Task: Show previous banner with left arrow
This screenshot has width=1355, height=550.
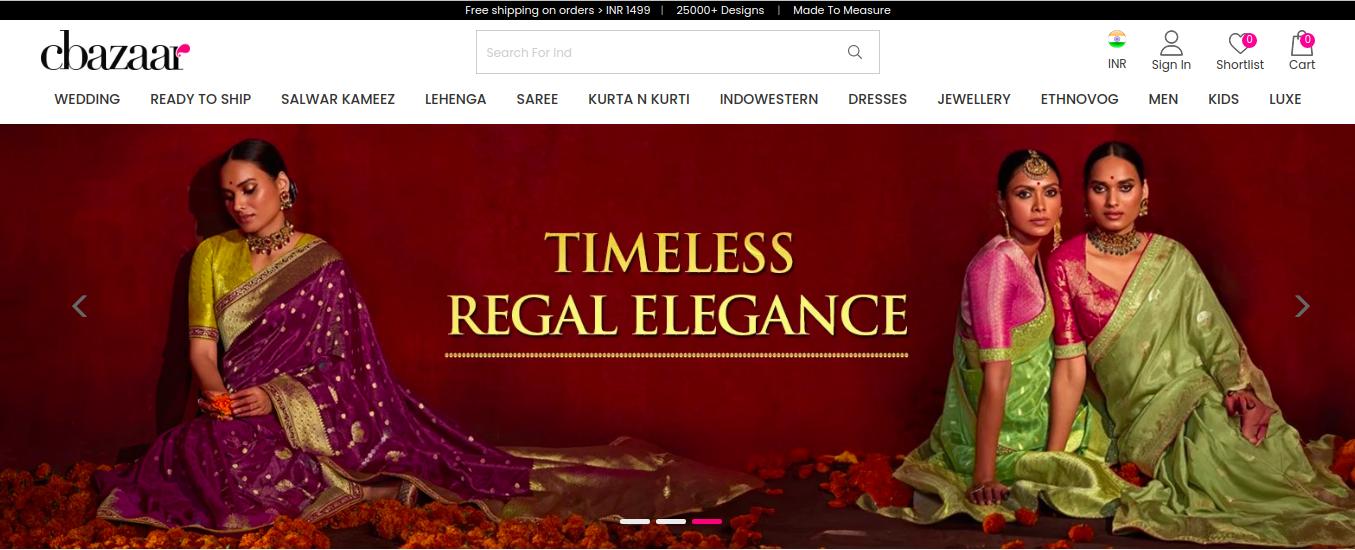Action: coord(79,306)
